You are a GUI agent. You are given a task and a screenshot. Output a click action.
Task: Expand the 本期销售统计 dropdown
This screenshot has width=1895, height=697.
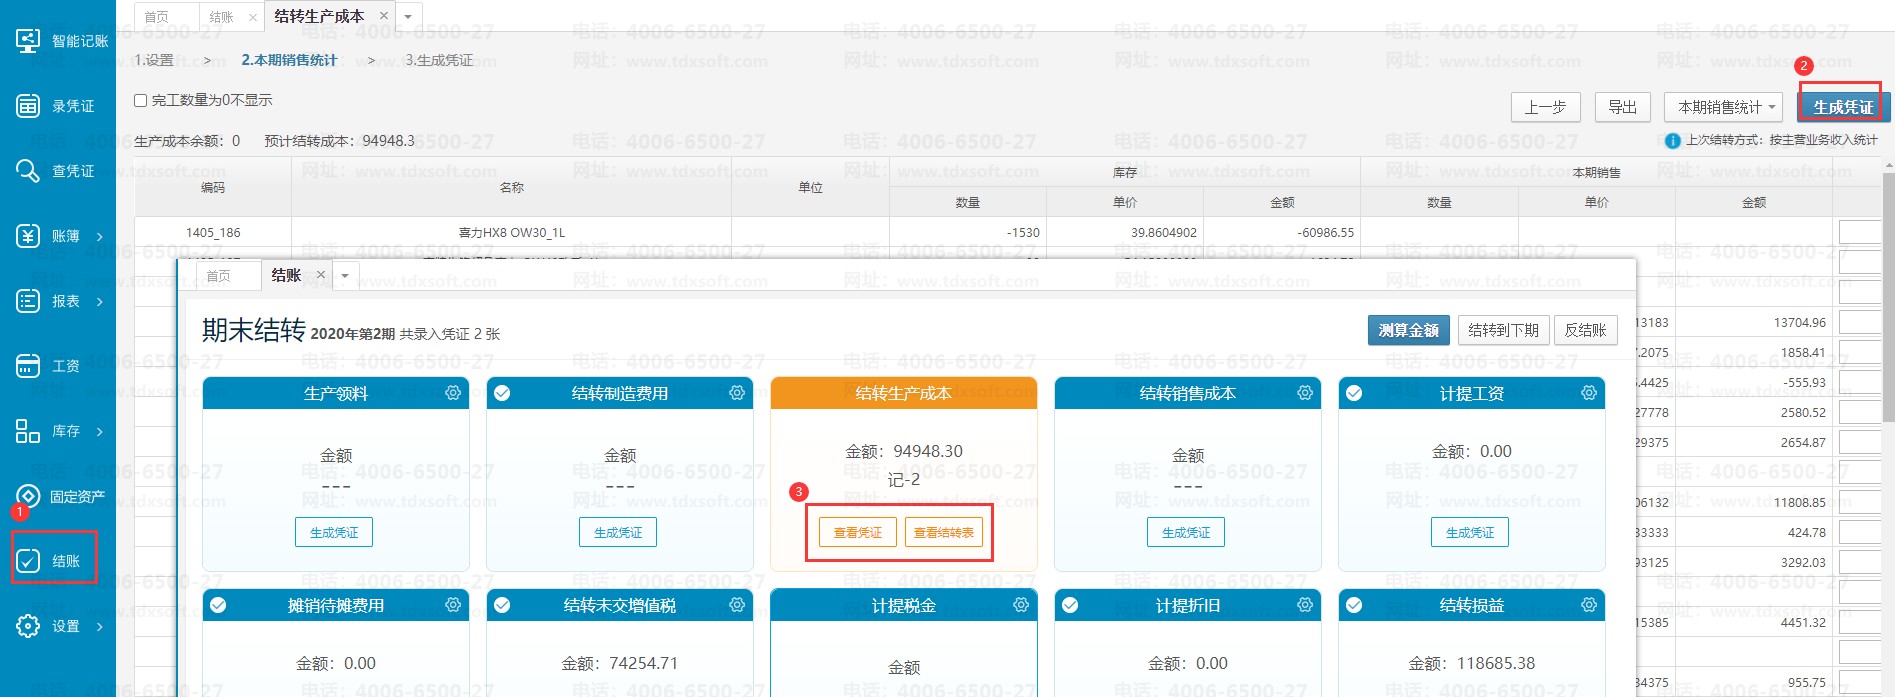click(x=1771, y=107)
